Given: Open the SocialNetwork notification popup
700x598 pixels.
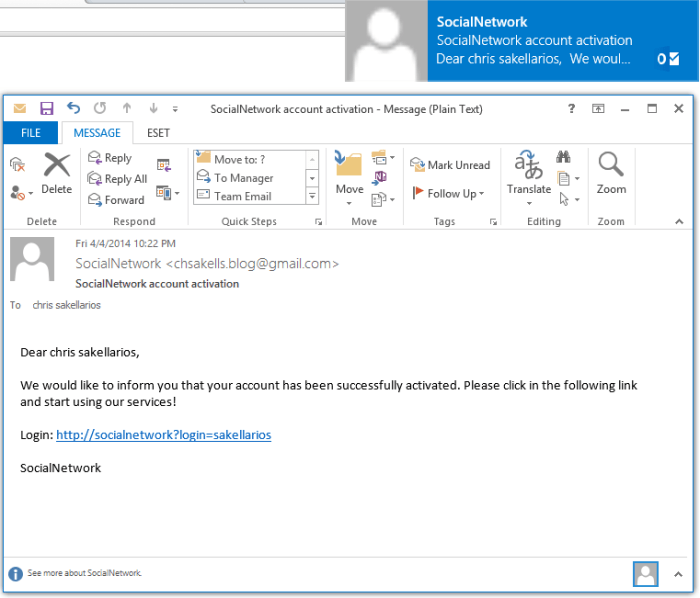Looking at the screenshot, I should [x=522, y=41].
